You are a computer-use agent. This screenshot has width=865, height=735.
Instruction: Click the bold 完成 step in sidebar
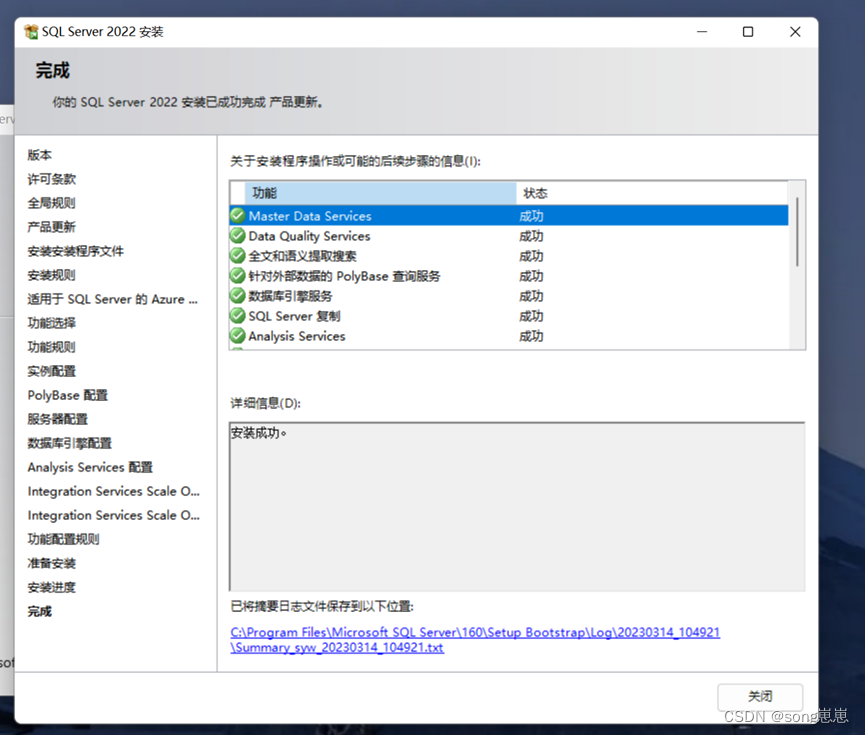40,611
